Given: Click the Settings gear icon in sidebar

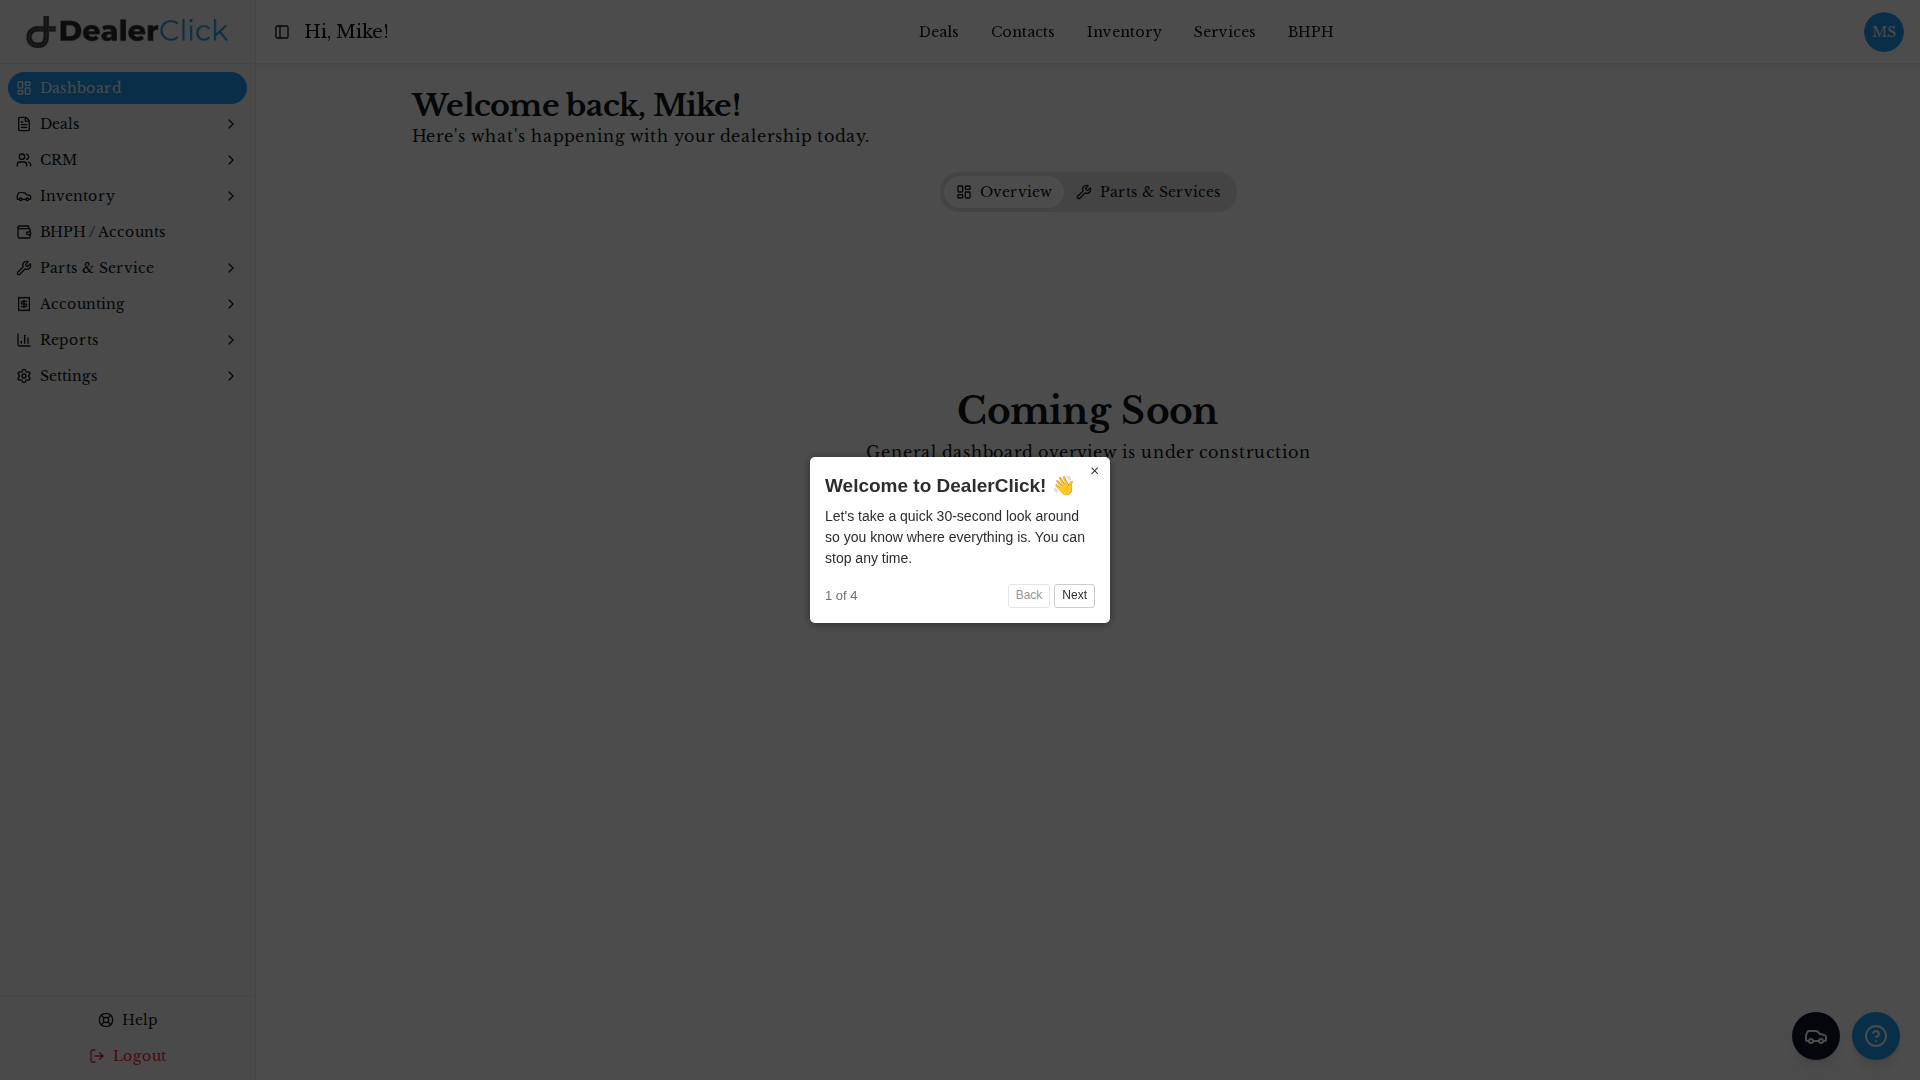Looking at the screenshot, I should (x=24, y=376).
